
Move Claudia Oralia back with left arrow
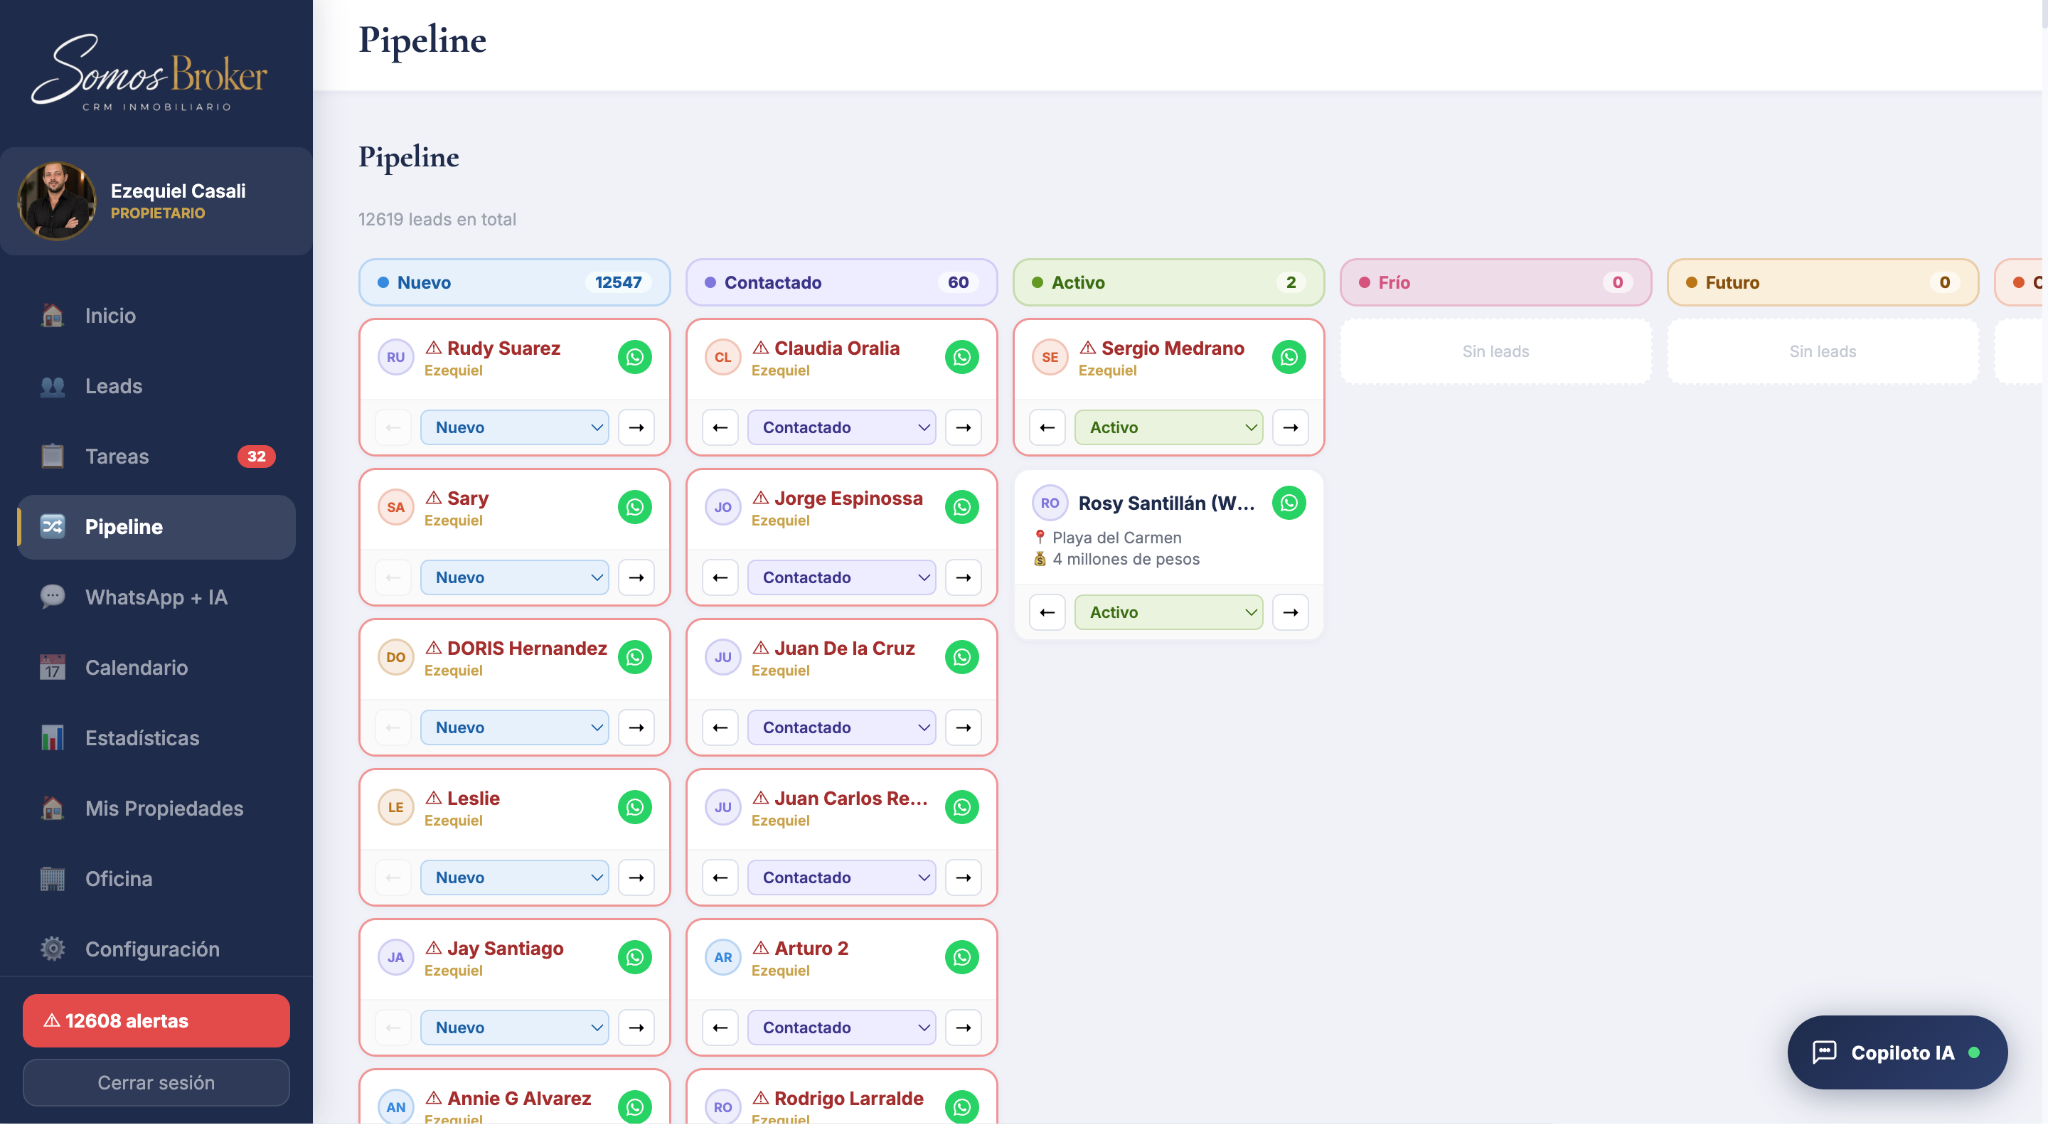[x=720, y=427]
